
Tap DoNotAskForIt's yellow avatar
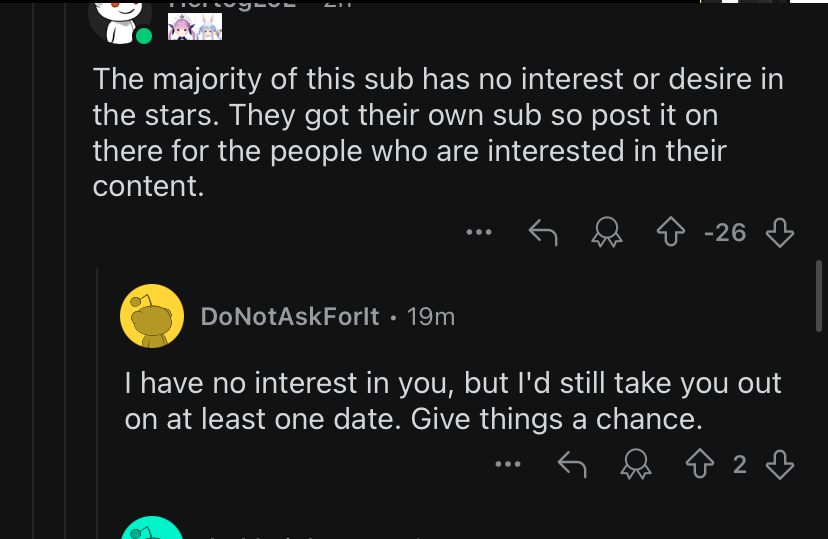[152, 316]
